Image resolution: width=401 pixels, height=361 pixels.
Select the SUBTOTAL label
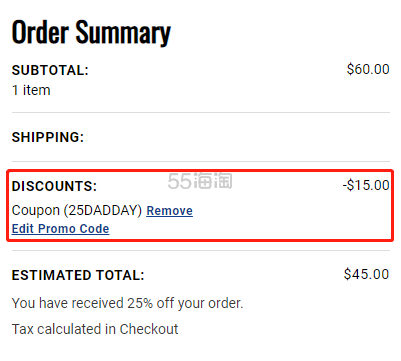[x=50, y=70]
